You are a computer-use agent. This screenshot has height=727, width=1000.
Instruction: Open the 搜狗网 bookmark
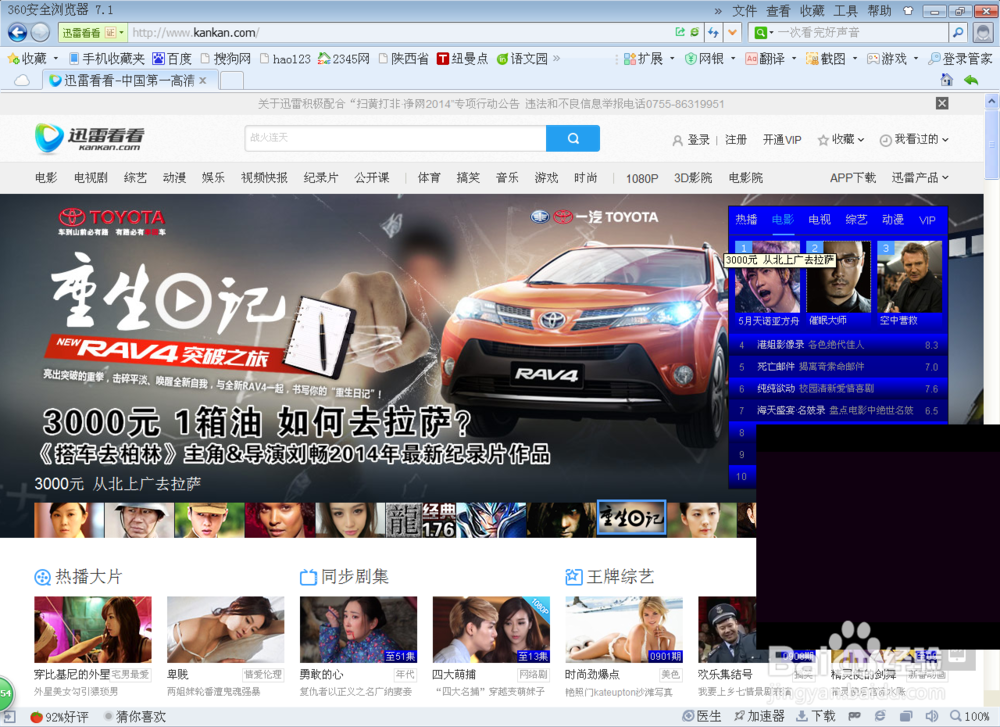coord(226,59)
